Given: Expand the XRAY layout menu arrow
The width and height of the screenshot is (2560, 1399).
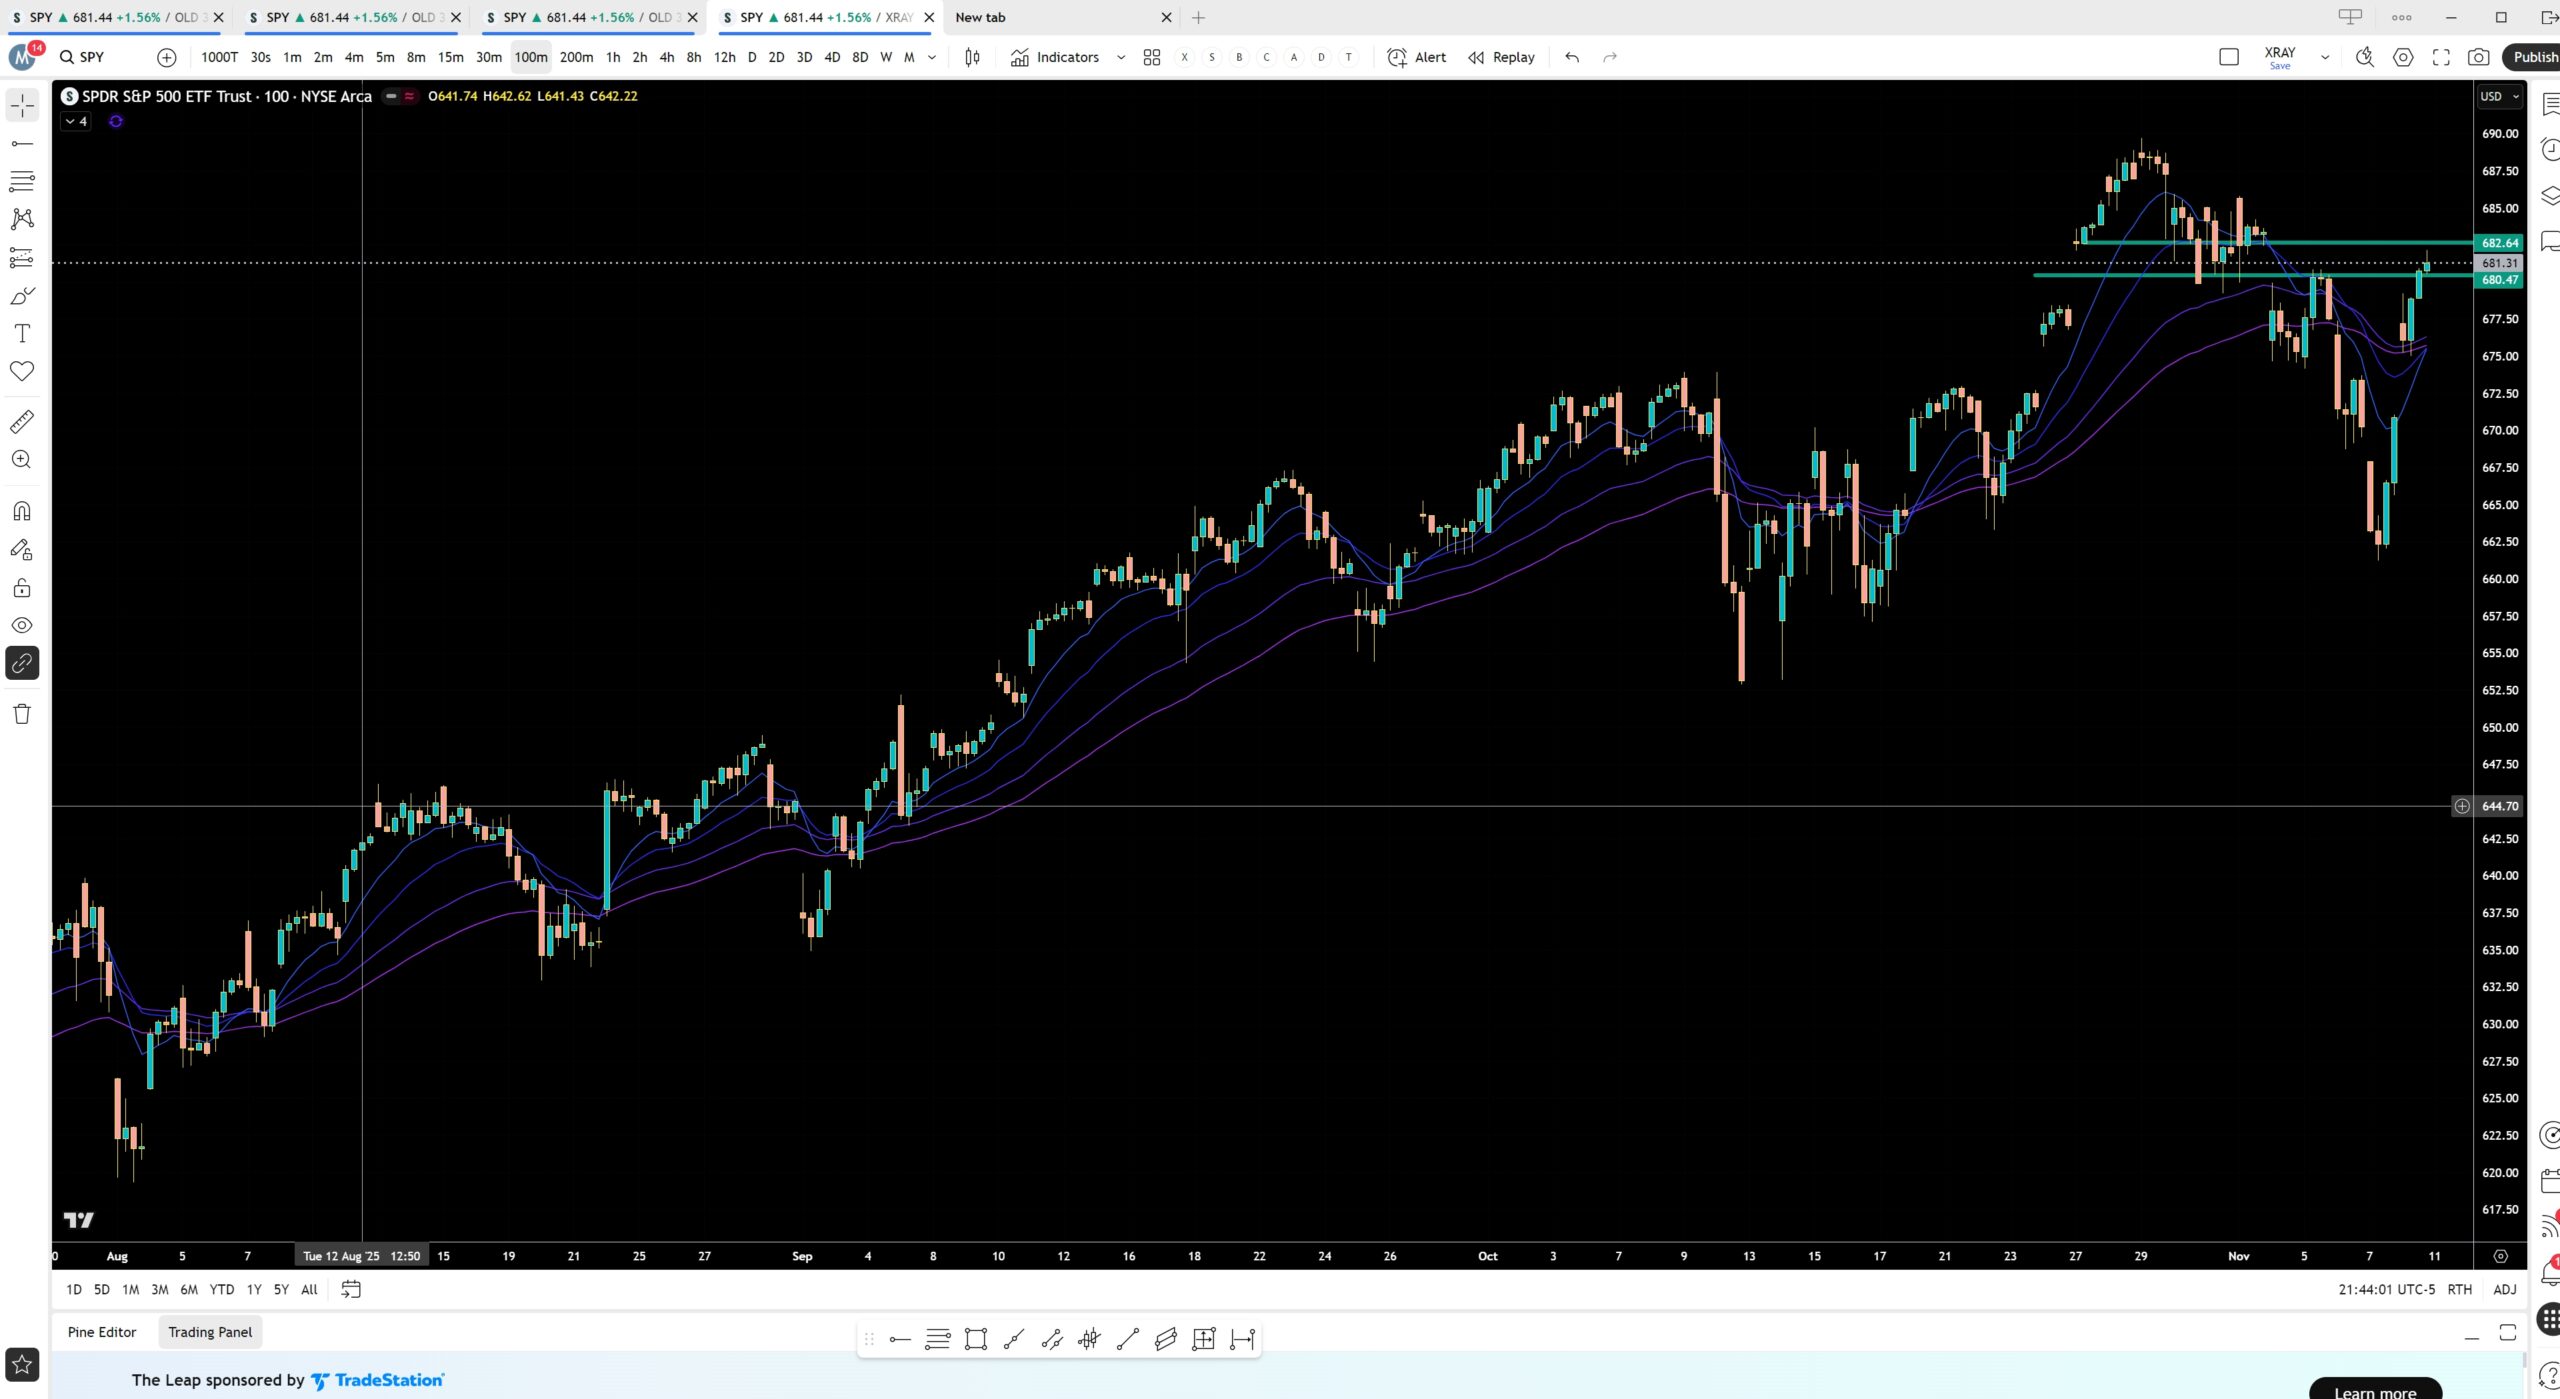Looking at the screenshot, I should (x=2325, y=57).
